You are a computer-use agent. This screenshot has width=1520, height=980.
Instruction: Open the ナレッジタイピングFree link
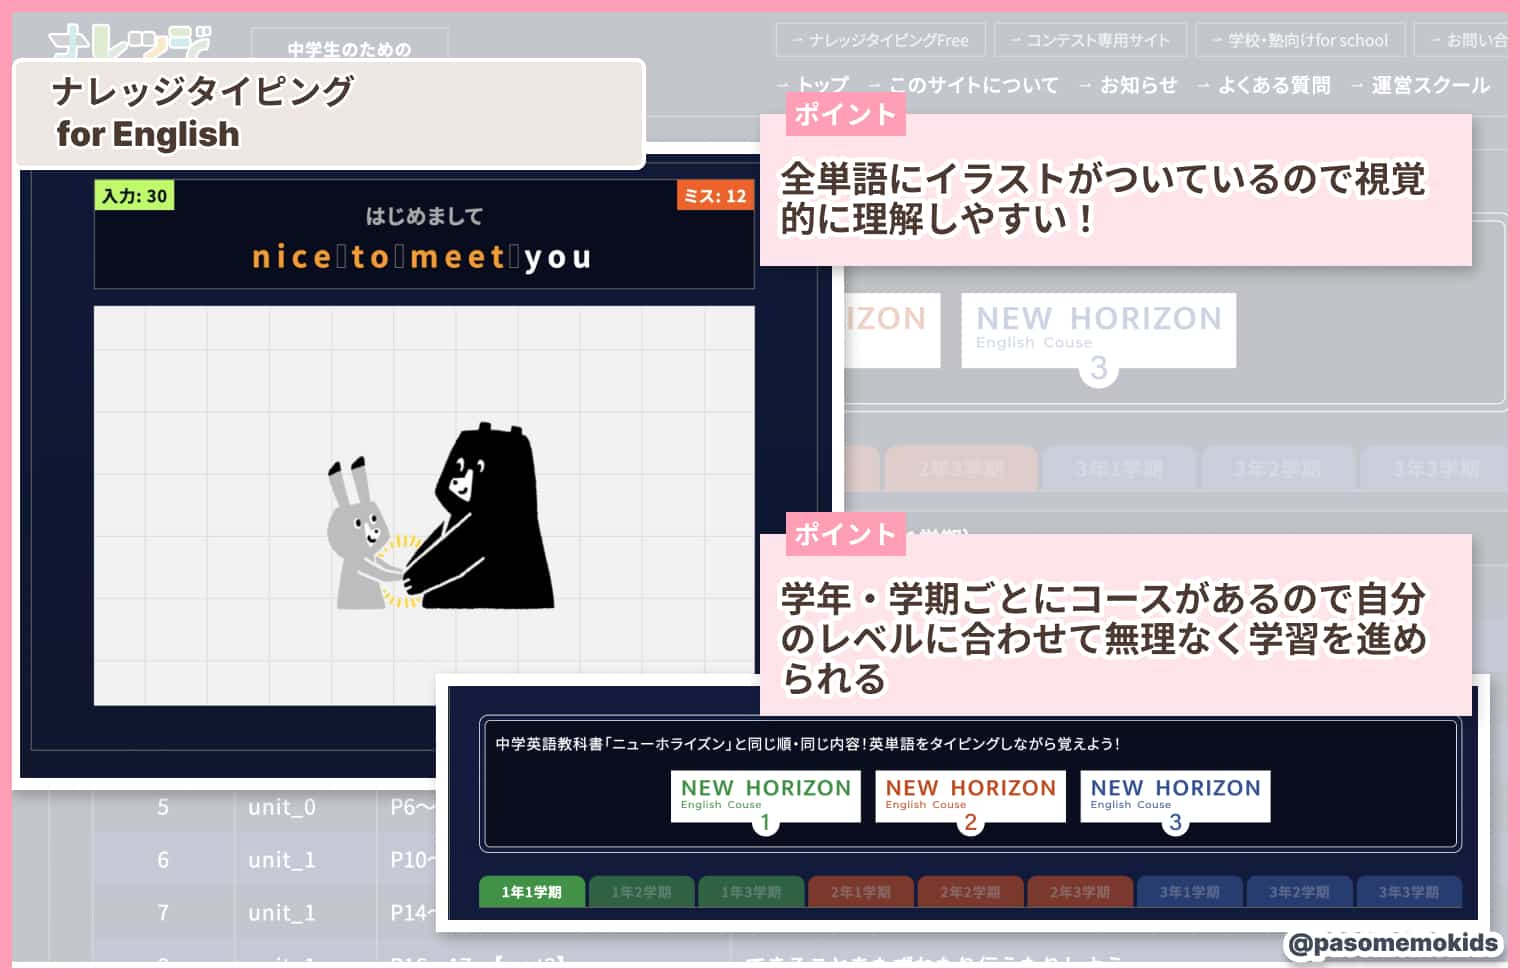[x=880, y=40]
